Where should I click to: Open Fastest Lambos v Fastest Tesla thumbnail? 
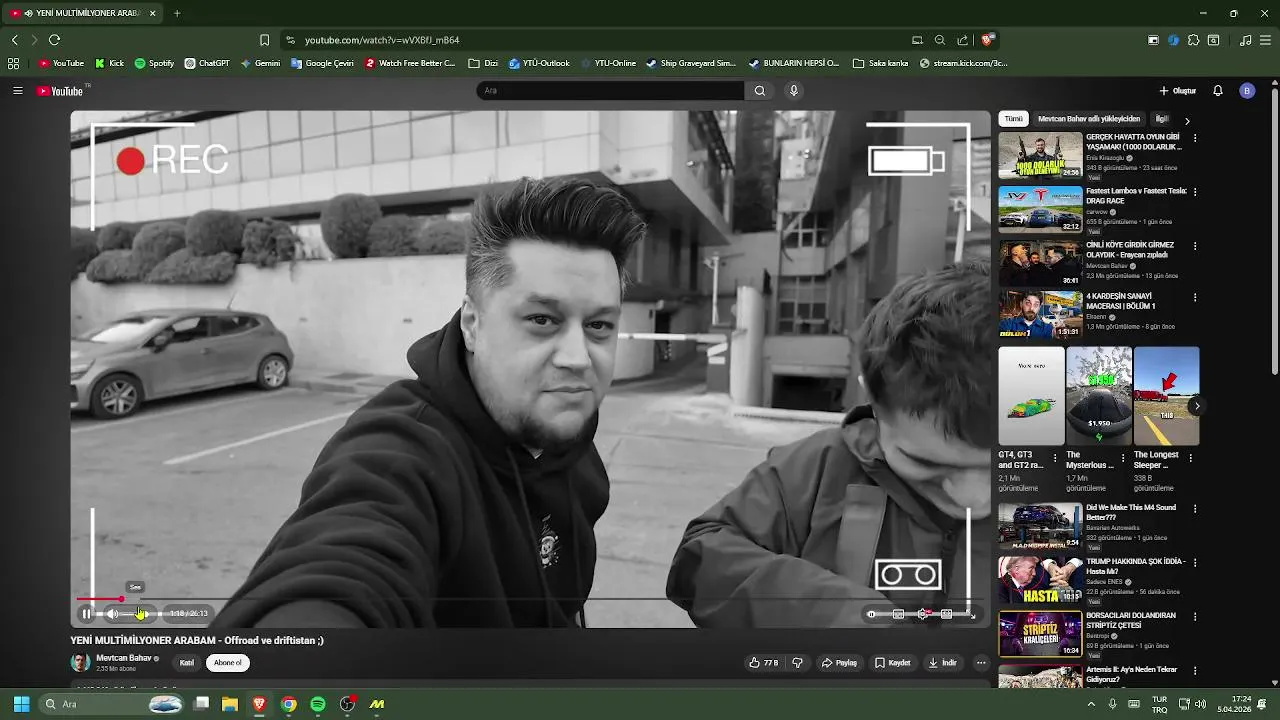pos(1040,209)
